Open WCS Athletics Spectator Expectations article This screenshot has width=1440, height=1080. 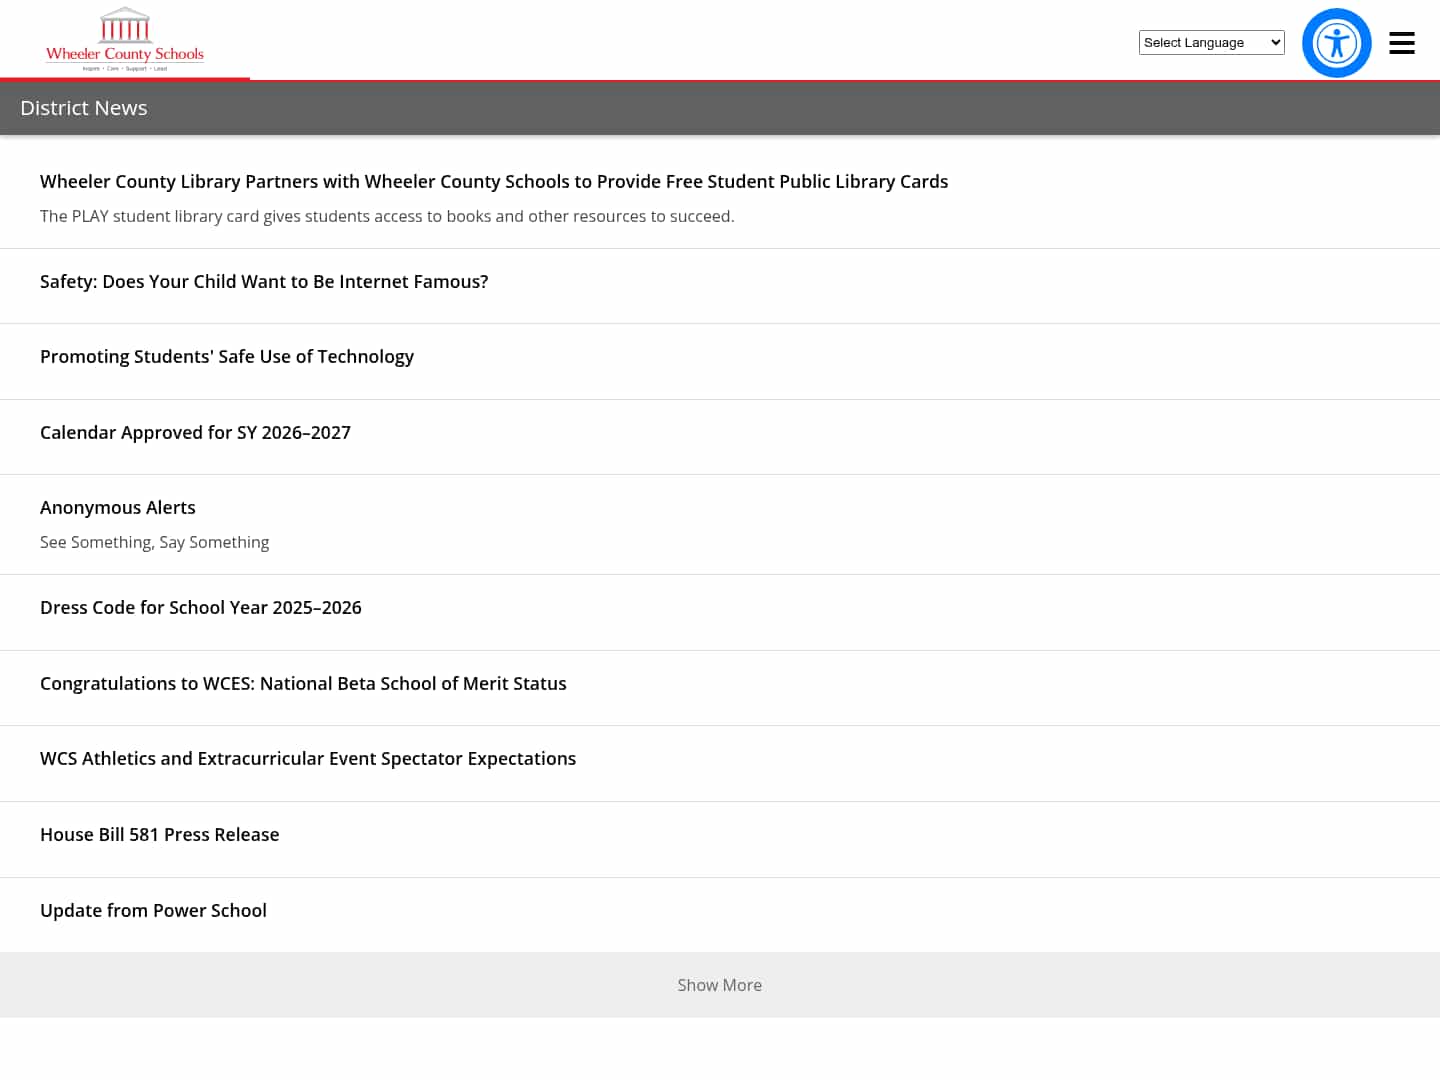point(308,759)
